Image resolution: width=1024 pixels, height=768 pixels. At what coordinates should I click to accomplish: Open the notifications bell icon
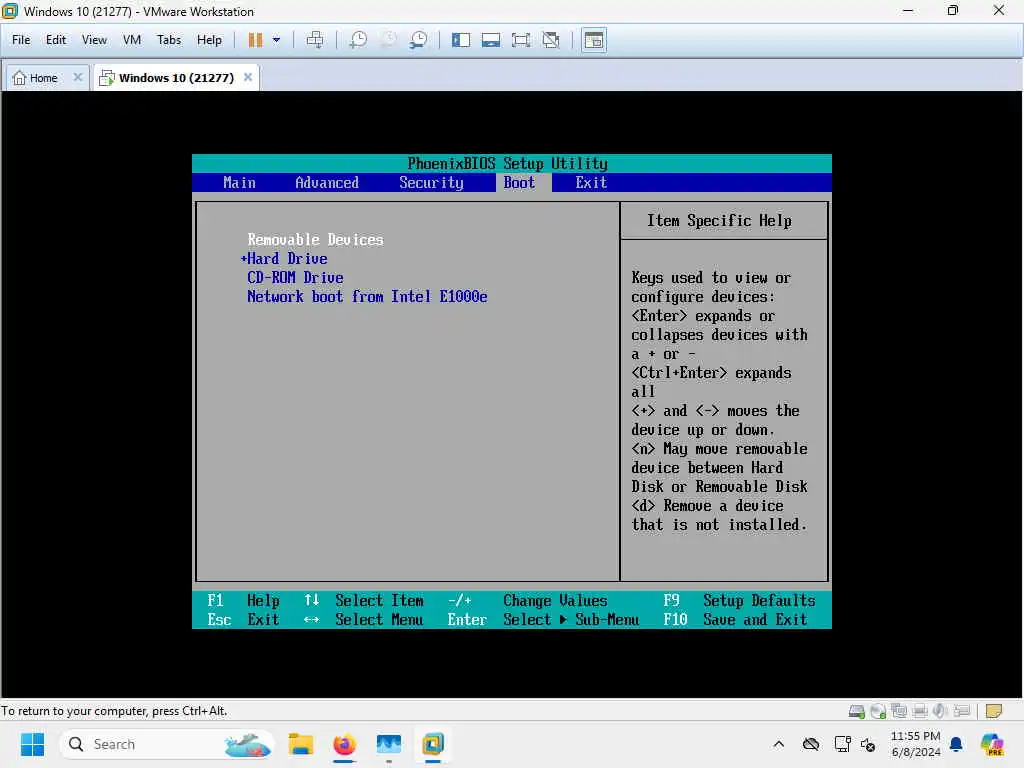pos(956,744)
